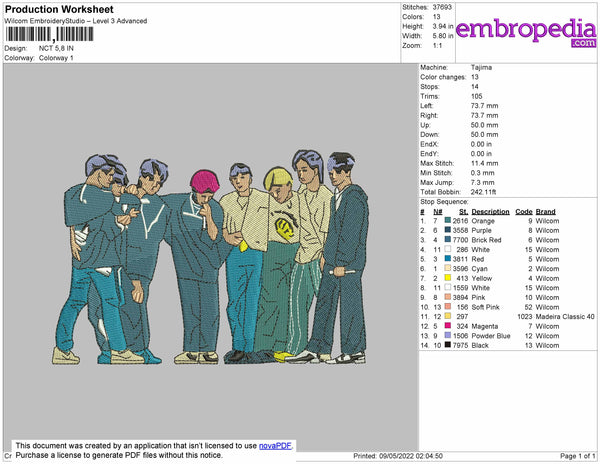
Task: Click the swatch for 1506 Powder Blue
Action: click(448, 335)
